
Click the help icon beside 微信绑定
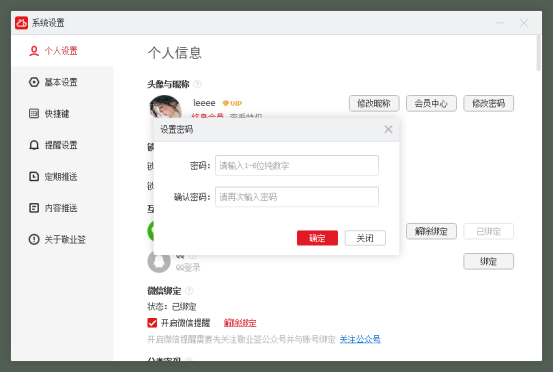(x=189, y=291)
